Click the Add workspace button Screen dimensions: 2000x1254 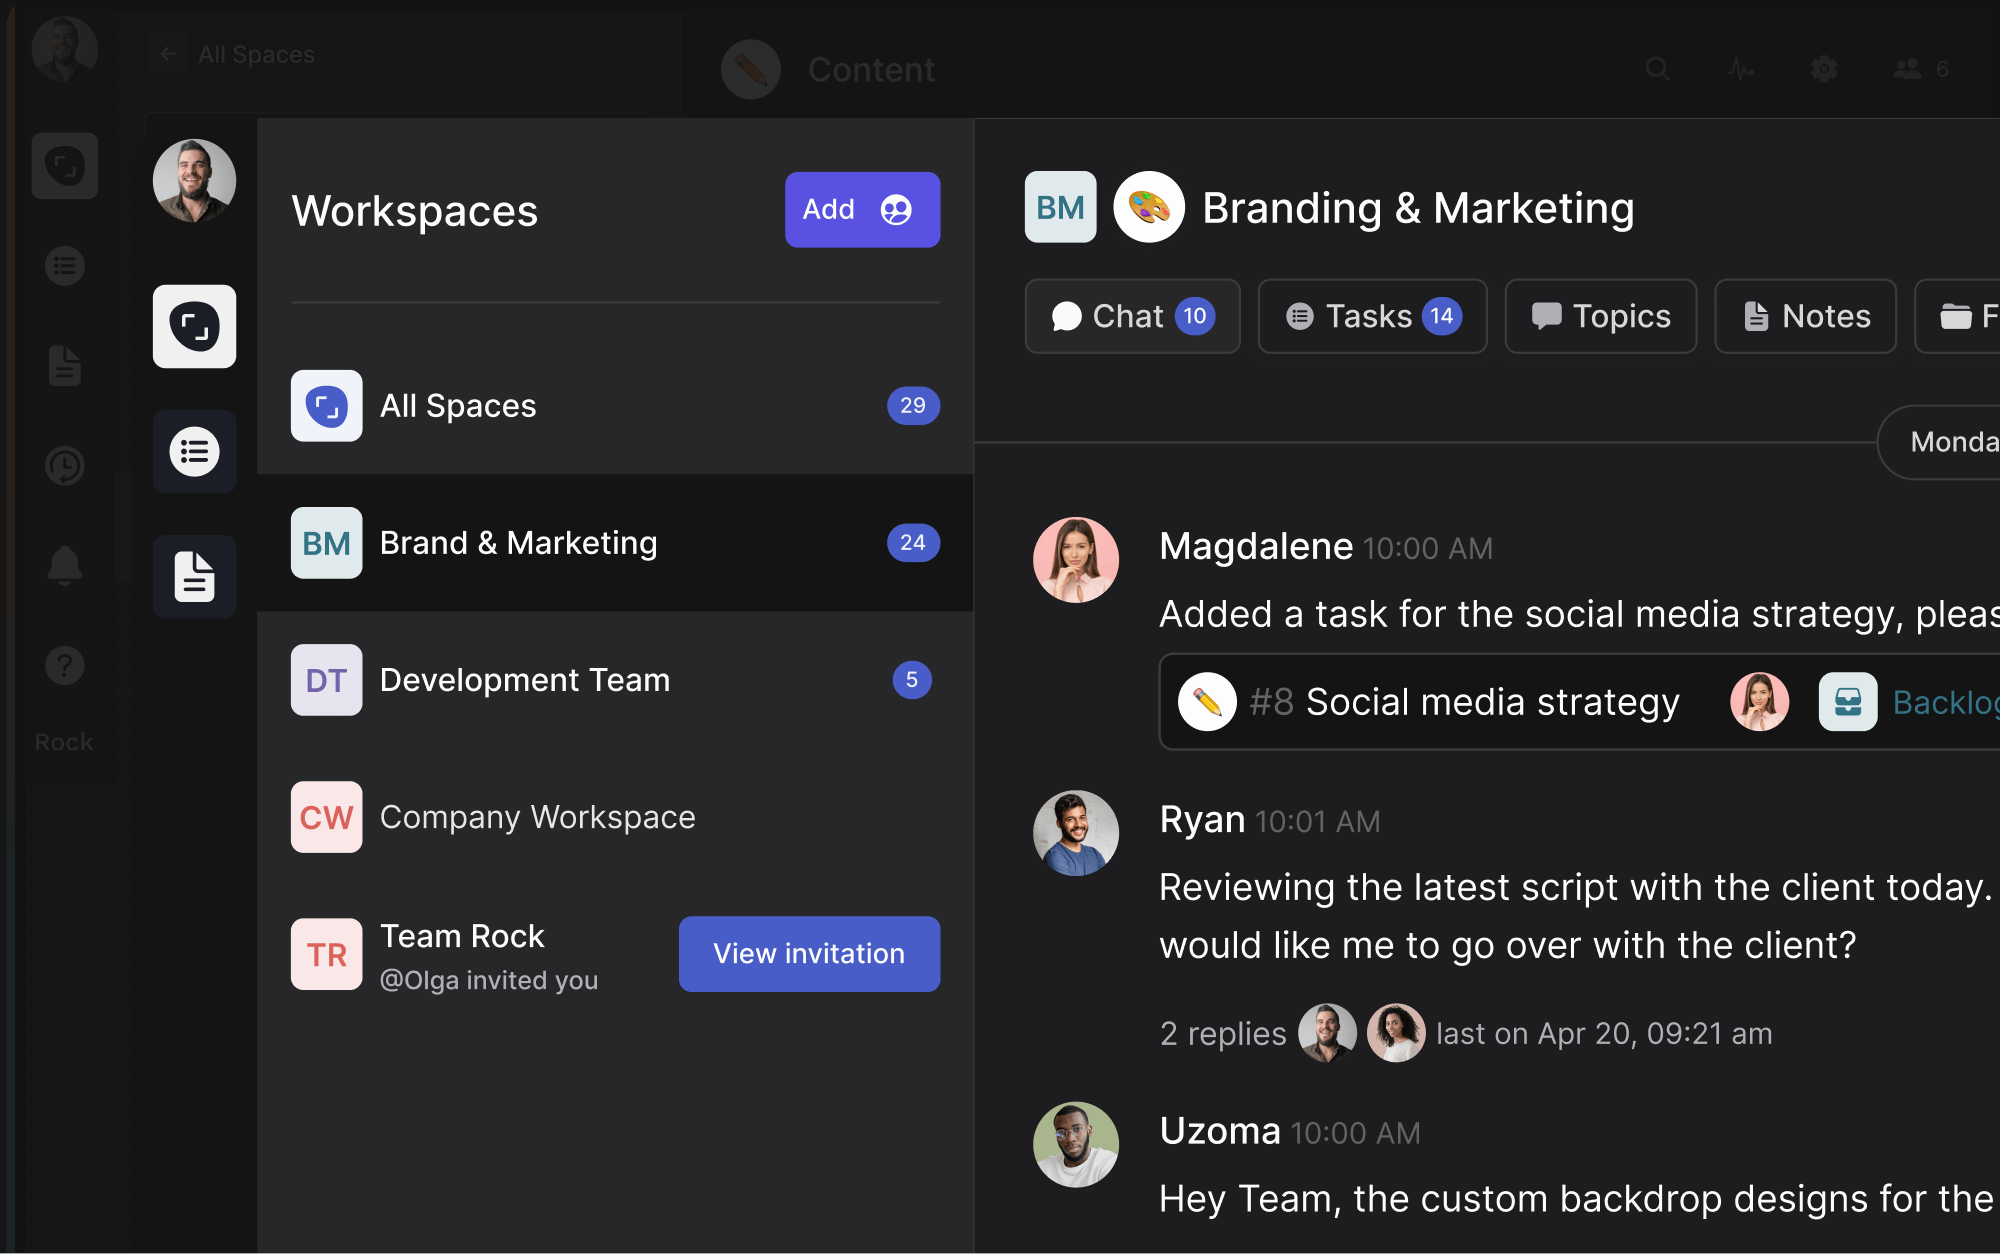(x=861, y=209)
